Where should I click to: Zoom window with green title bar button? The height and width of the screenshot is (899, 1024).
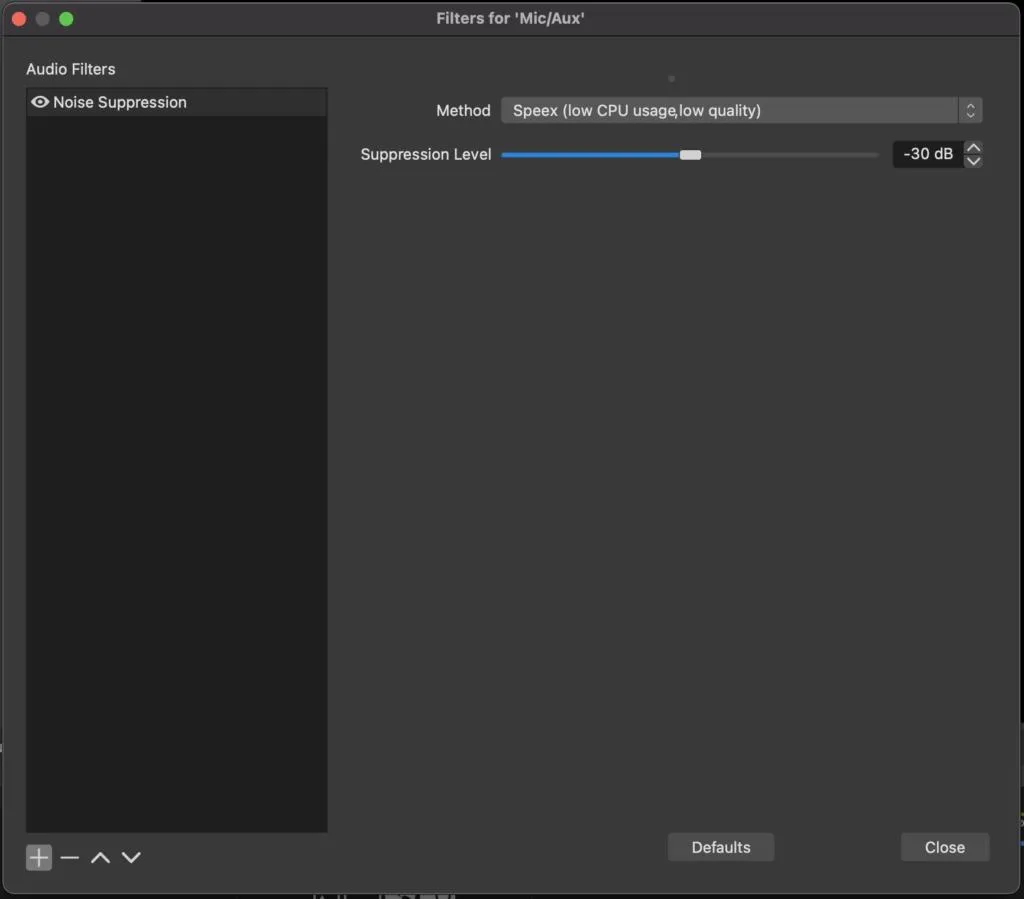click(x=66, y=19)
